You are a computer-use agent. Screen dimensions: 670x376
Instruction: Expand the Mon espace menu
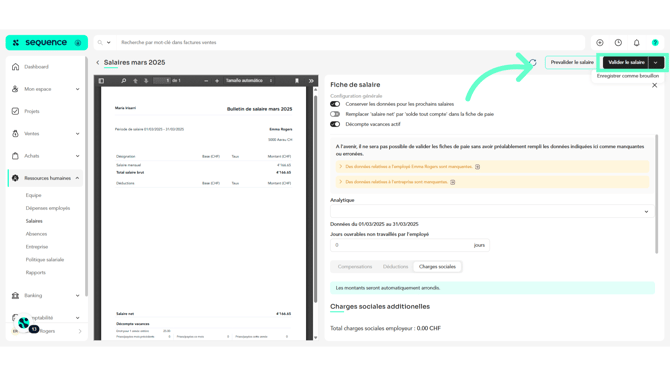coord(77,89)
